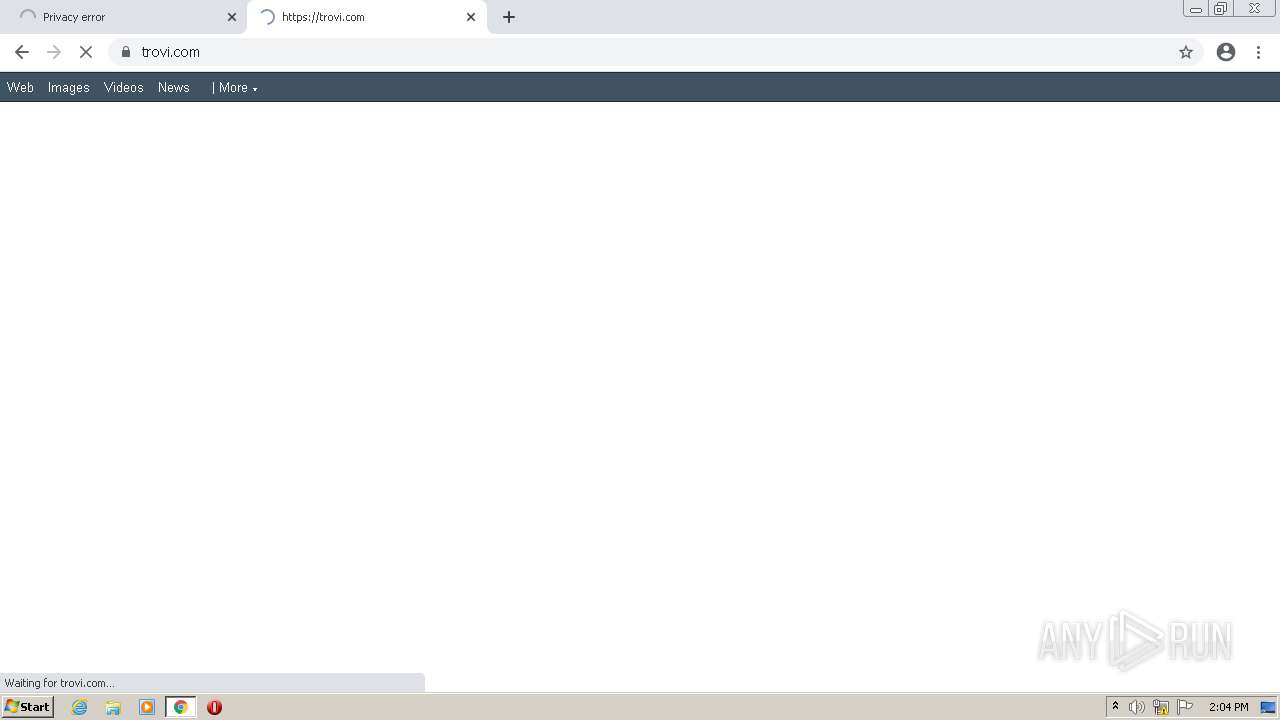Open the Videos search category
This screenshot has height=720, width=1280.
click(x=124, y=88)
